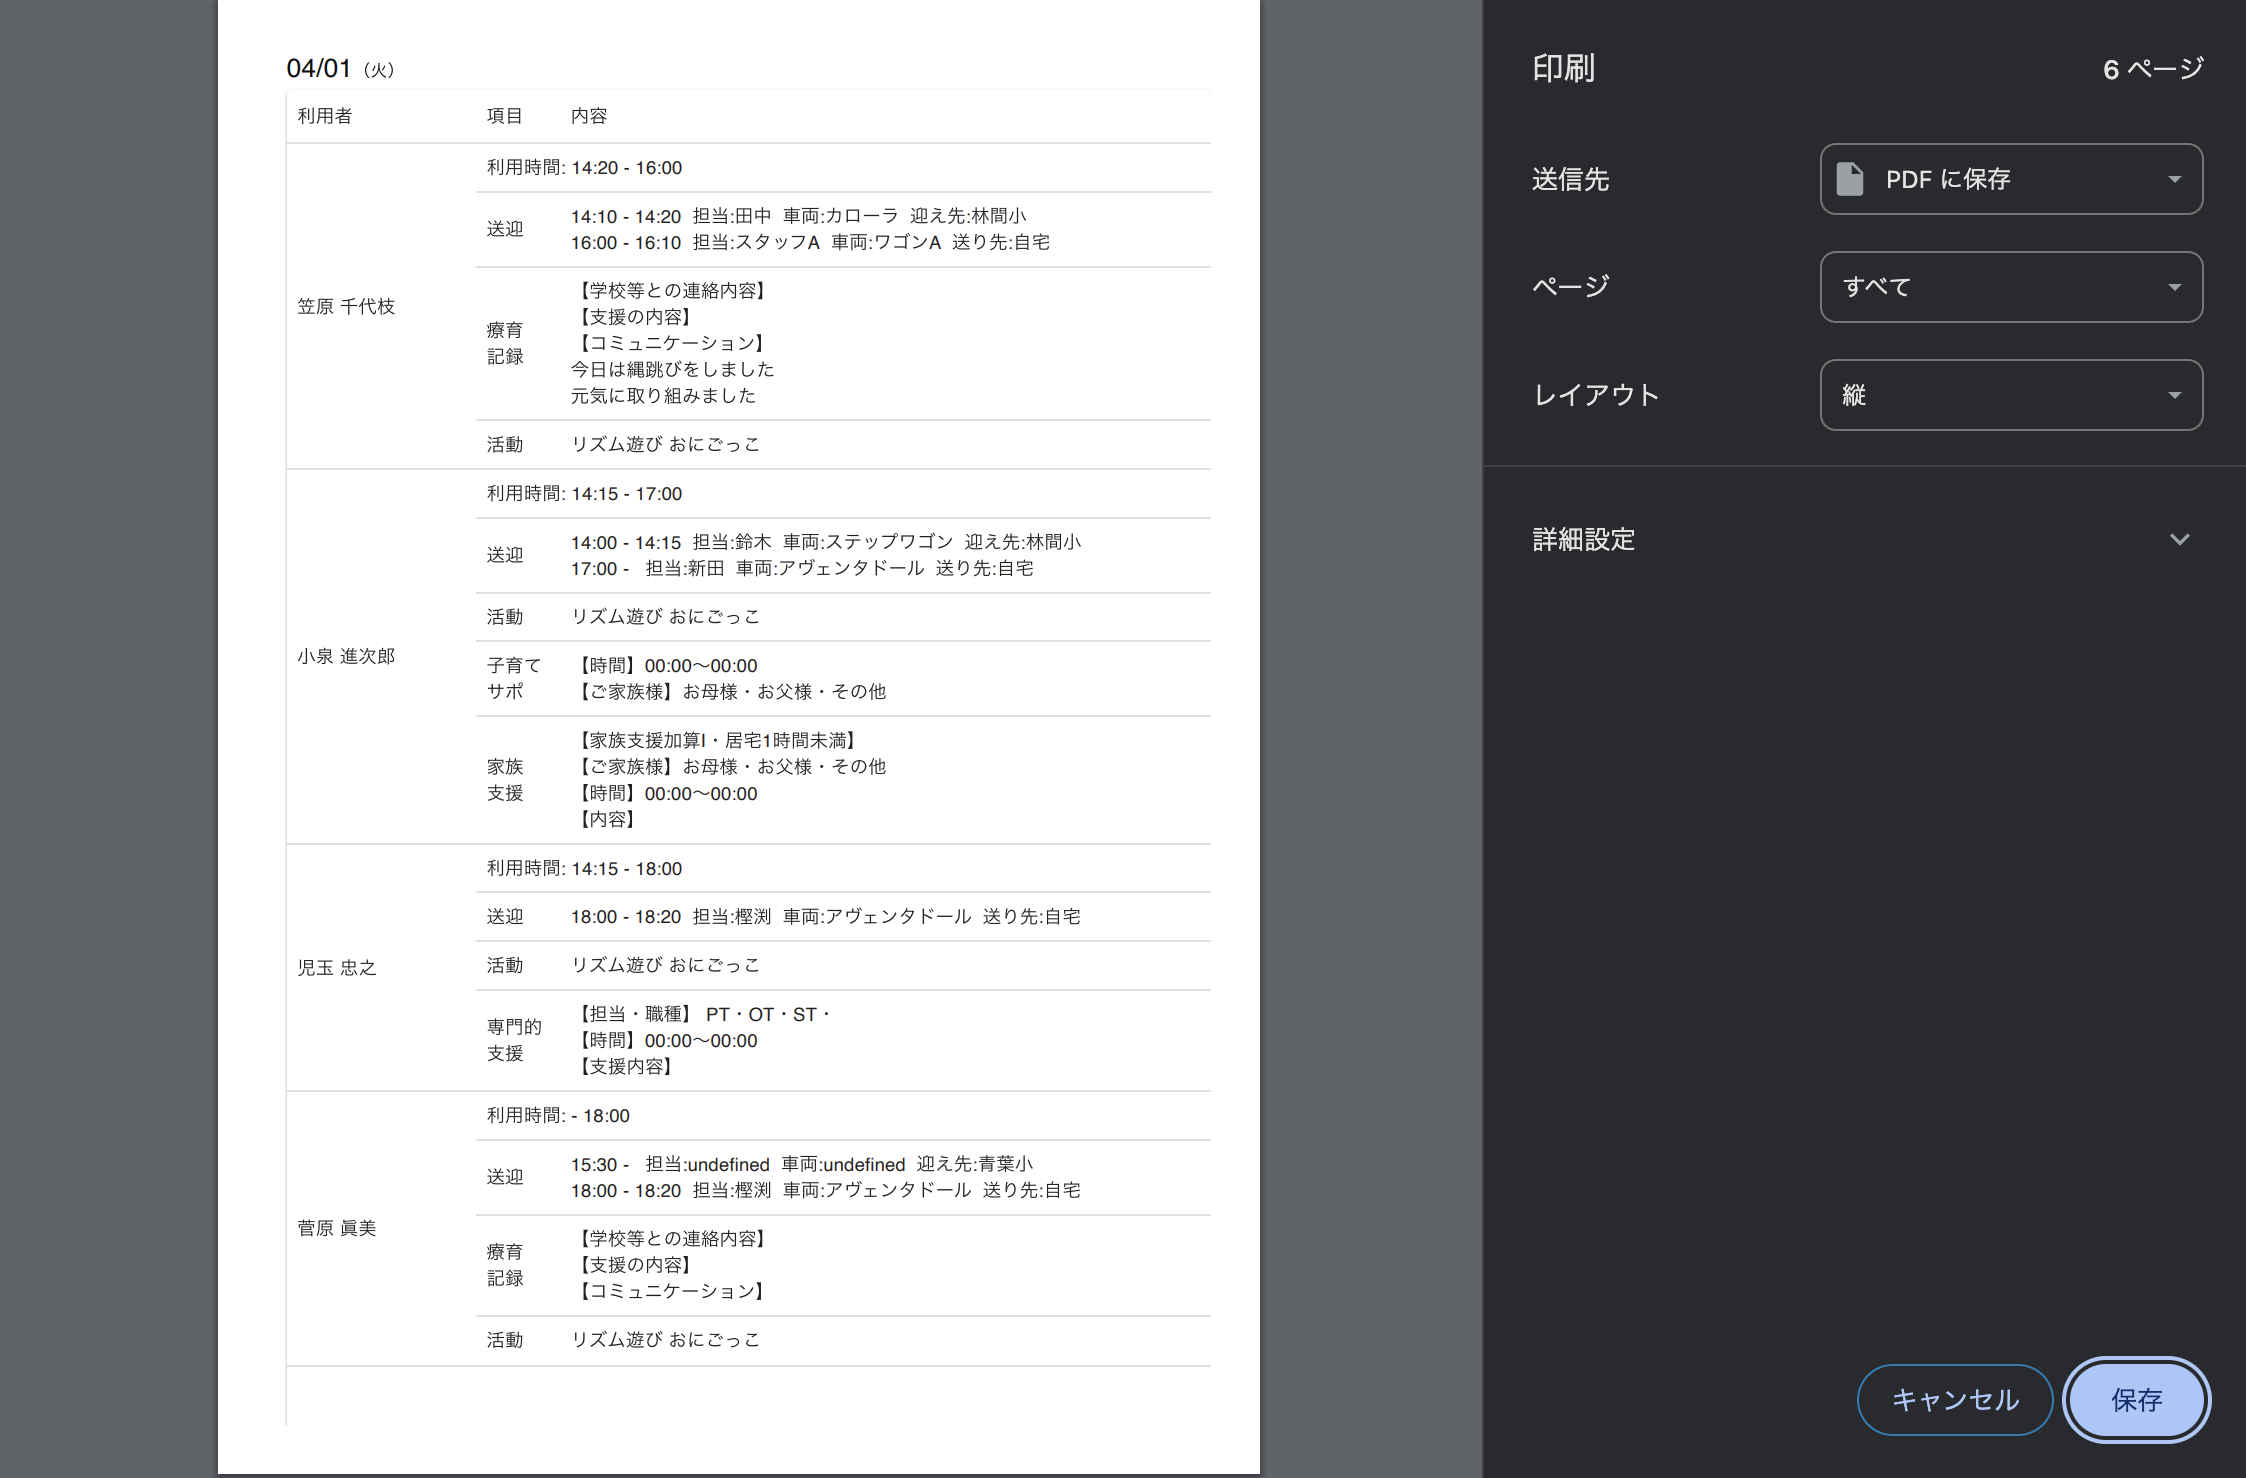
Task: Click 菅原 眞美's 18:00 - 18:20 送迎 line
Action: pos(826,1191)
